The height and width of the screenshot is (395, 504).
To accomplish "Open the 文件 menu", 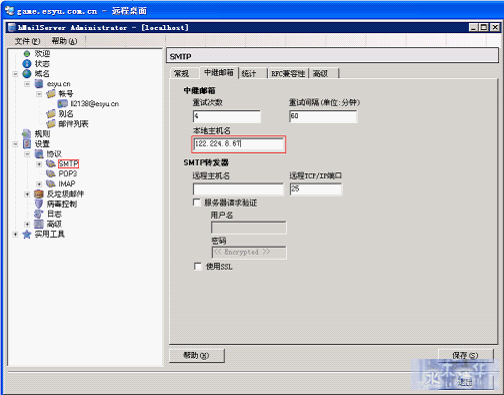I will pyautogui.click(x=27, y=41).
